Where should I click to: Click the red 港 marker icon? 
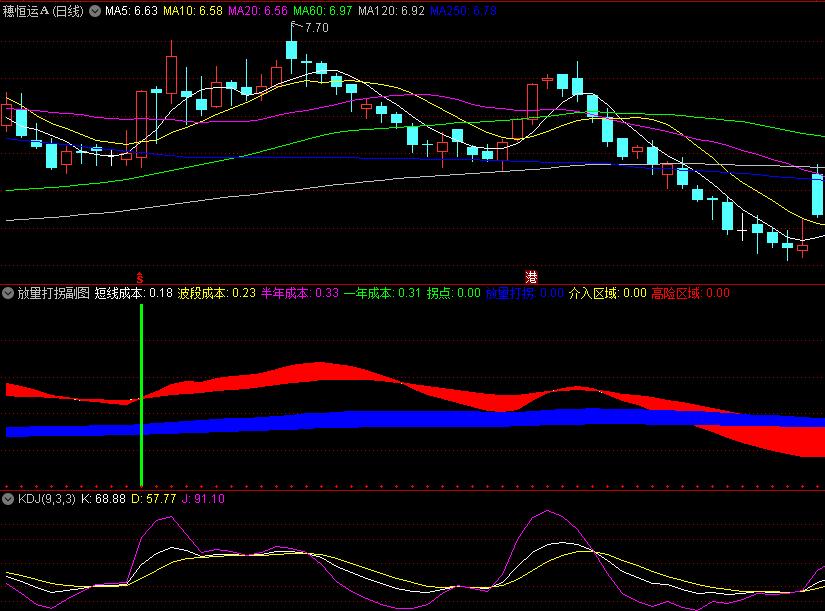[531, 277]
